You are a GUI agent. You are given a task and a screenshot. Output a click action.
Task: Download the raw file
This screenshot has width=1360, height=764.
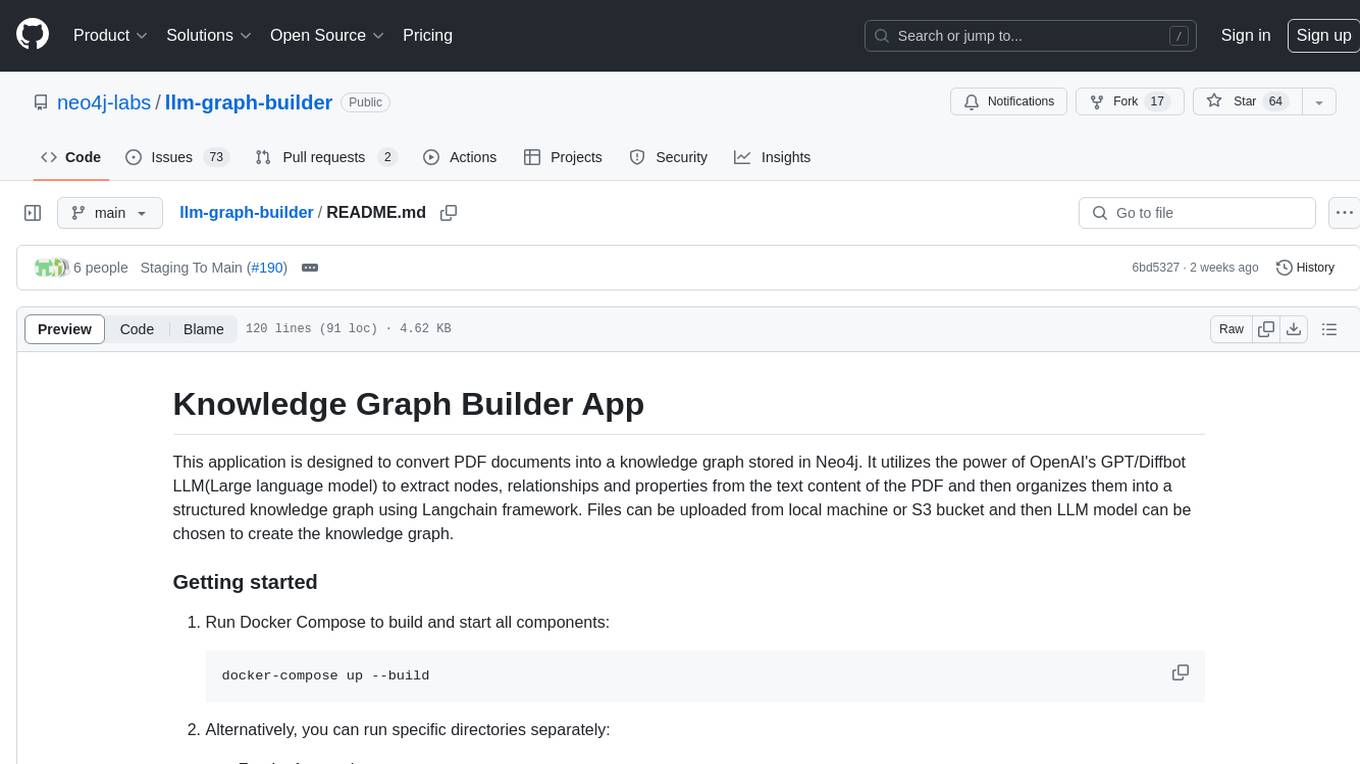tap(1293, 329)
